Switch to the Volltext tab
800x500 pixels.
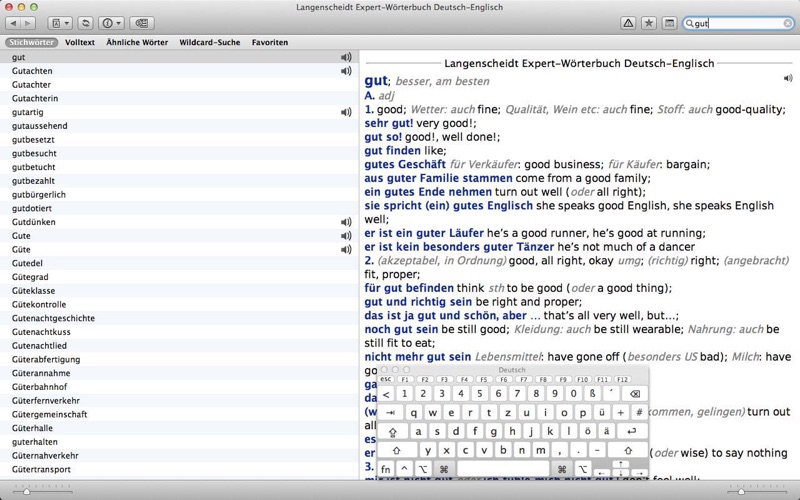[80, 42]
